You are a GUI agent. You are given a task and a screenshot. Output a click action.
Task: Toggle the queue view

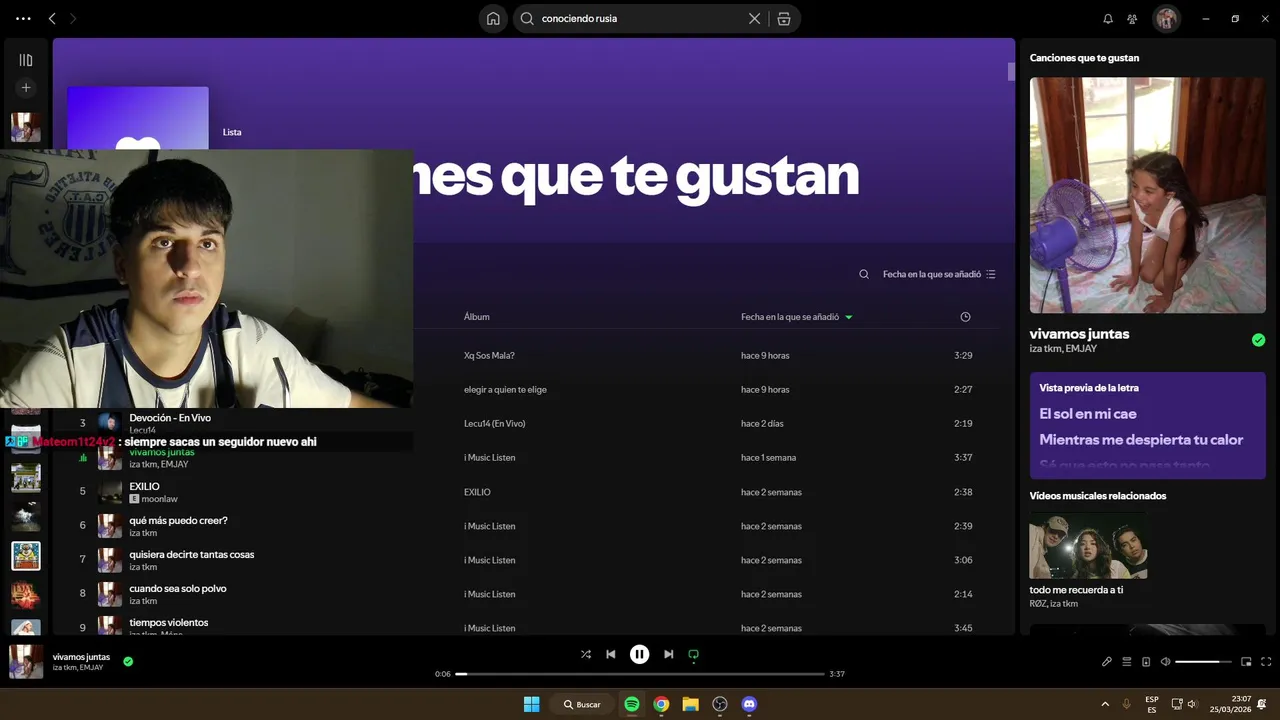(1126, 661)
